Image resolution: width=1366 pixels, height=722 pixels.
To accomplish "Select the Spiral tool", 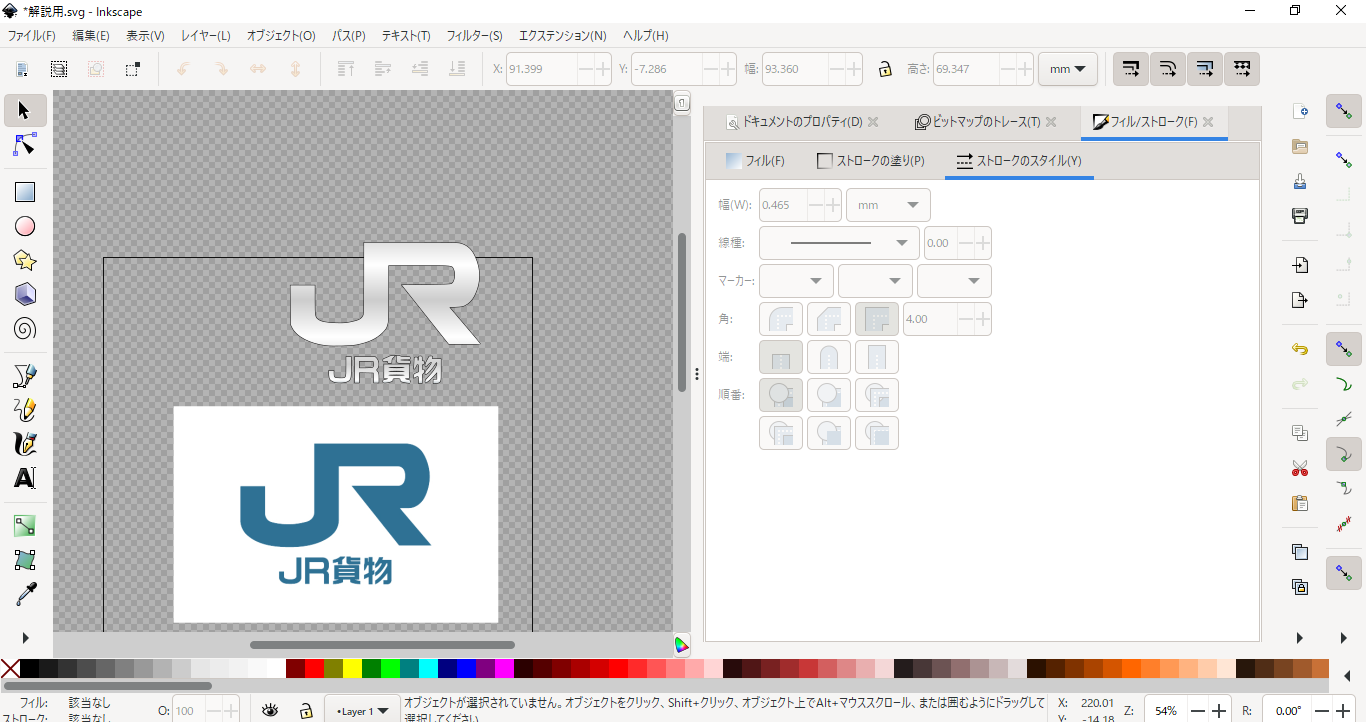I will [x=25, y=329].
